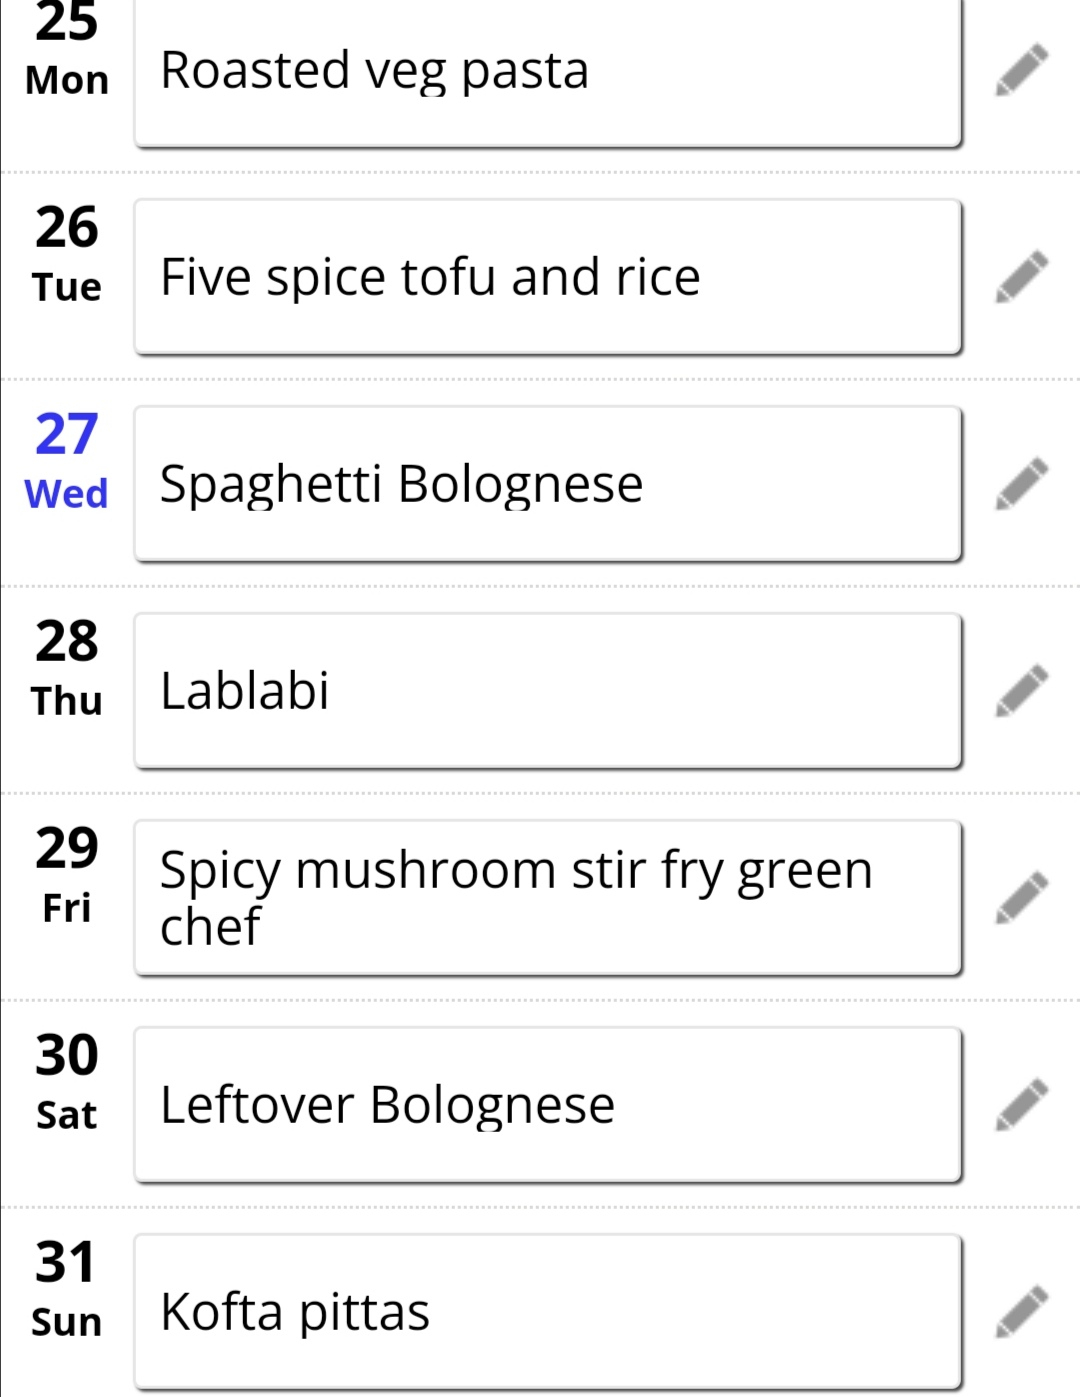The image size is (1080, 1397).
Task: Select the 29 Fri date label
Action: coord(66,875)
